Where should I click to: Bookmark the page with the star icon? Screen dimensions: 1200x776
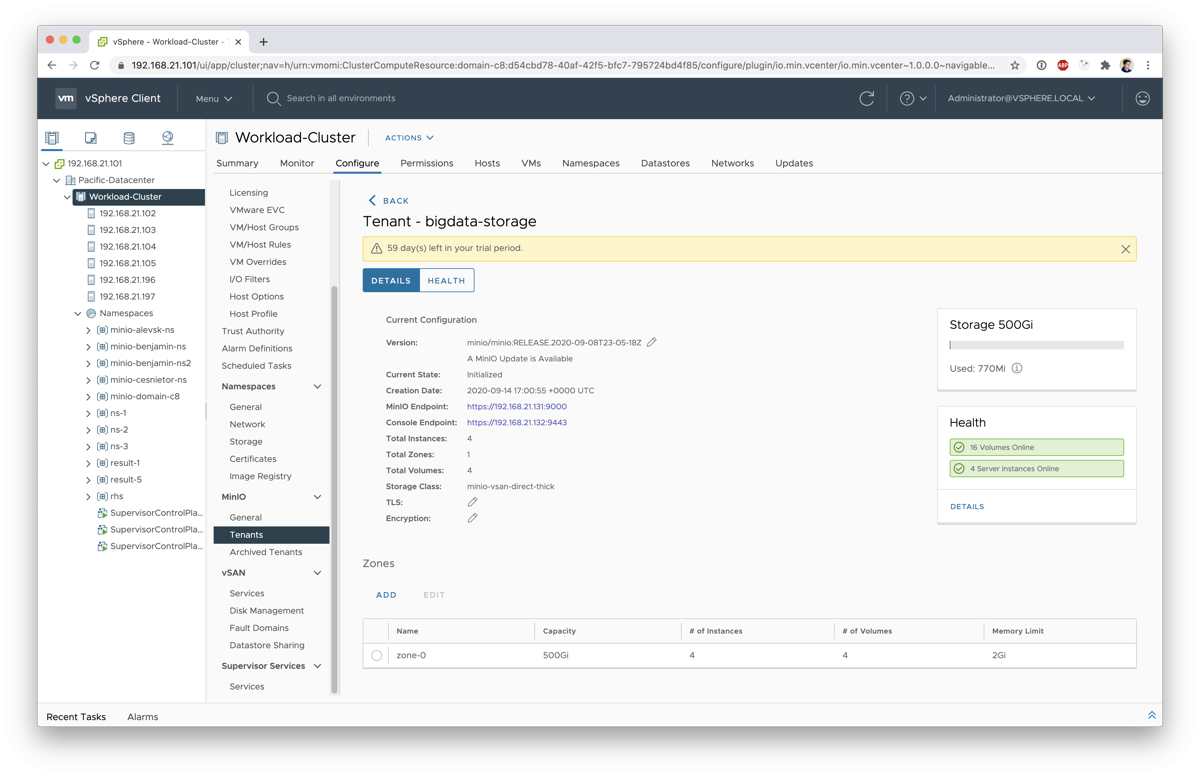tap(1015, 65)
